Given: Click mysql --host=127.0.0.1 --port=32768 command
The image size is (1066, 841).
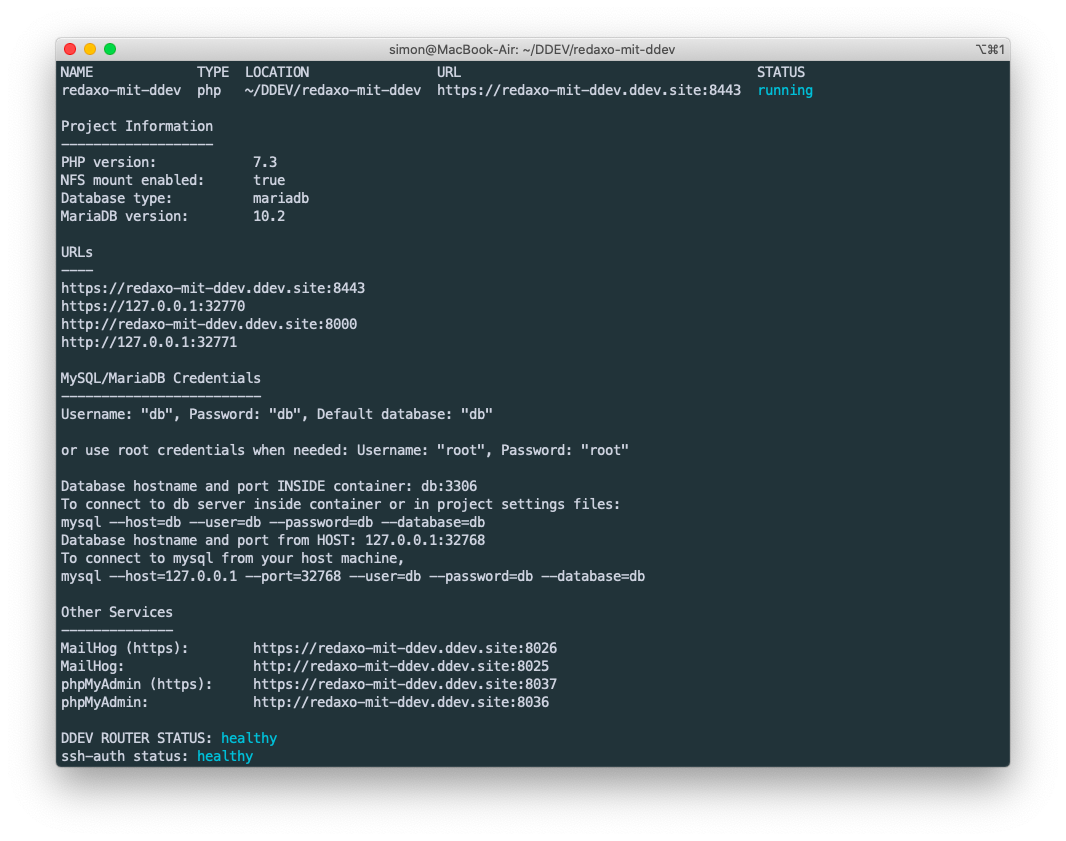Looking at the screenshot, I should (x=353, y=577).
